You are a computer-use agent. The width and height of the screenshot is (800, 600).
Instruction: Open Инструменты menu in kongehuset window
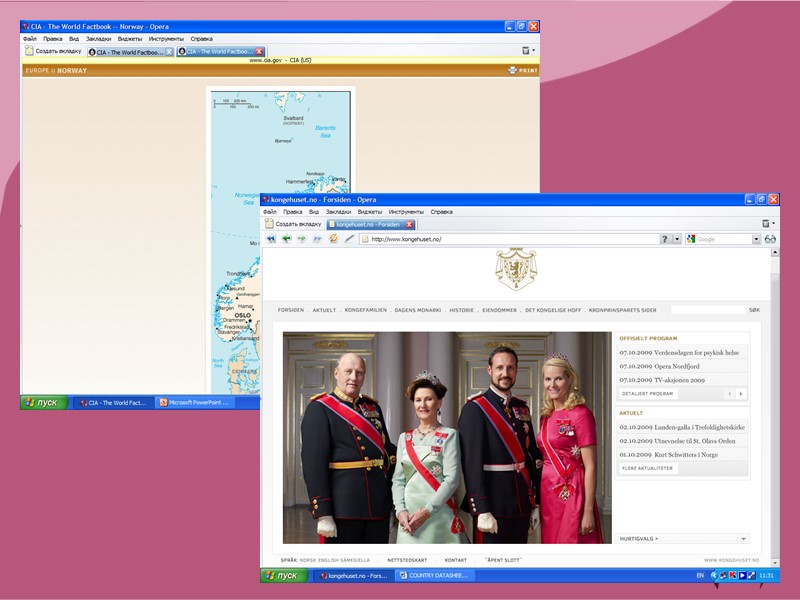(x=406, y=212)
